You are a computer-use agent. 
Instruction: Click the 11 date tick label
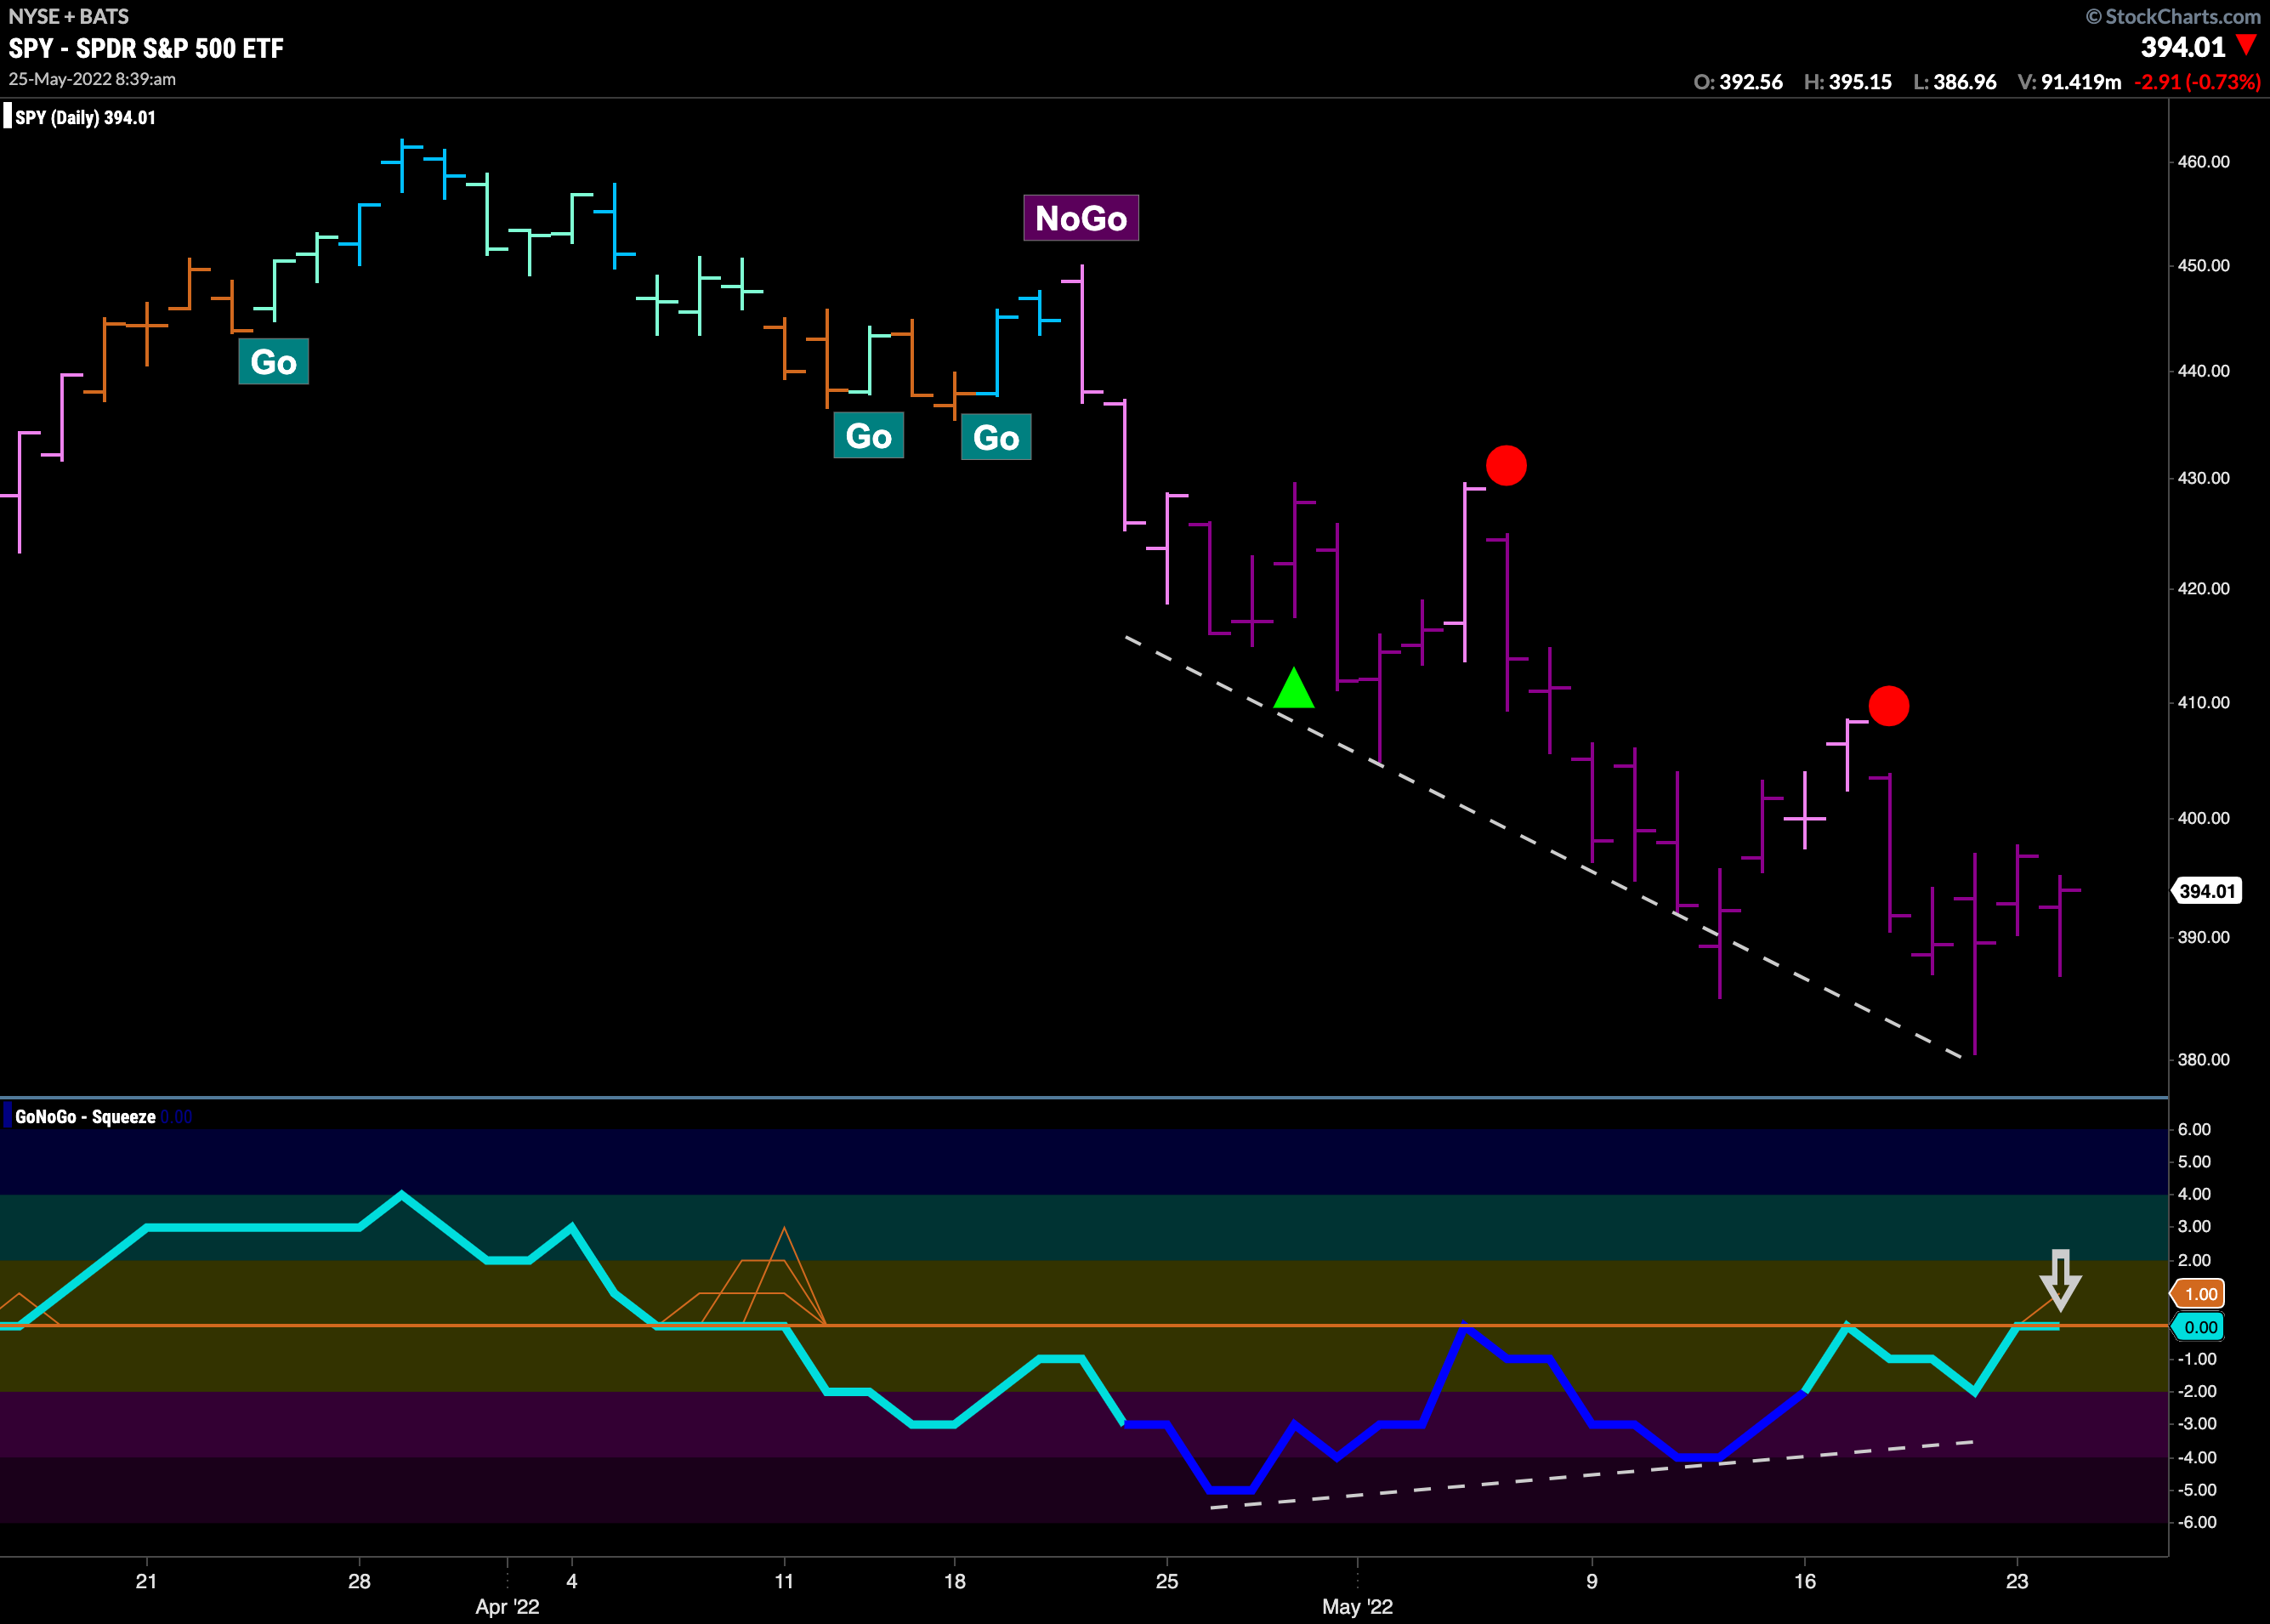[x=784, y=1581]
